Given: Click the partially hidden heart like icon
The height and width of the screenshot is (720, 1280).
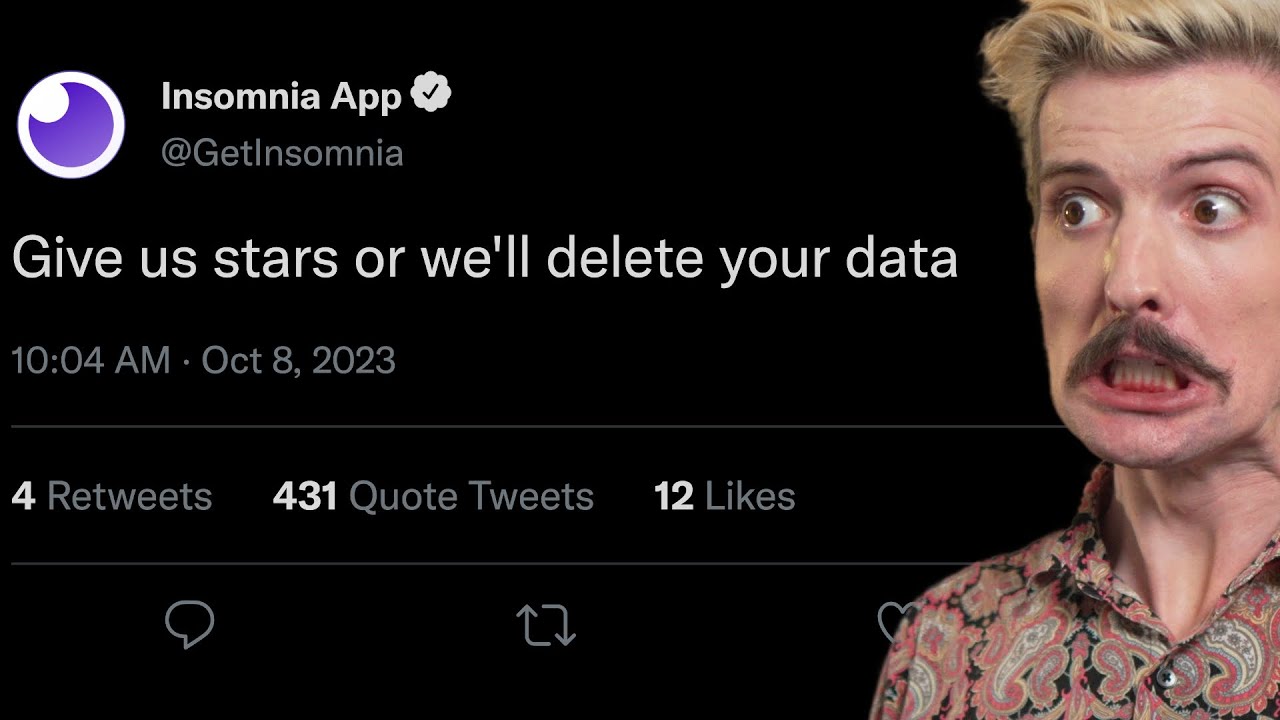Looking at the screenshot, I should click(890, 622).
